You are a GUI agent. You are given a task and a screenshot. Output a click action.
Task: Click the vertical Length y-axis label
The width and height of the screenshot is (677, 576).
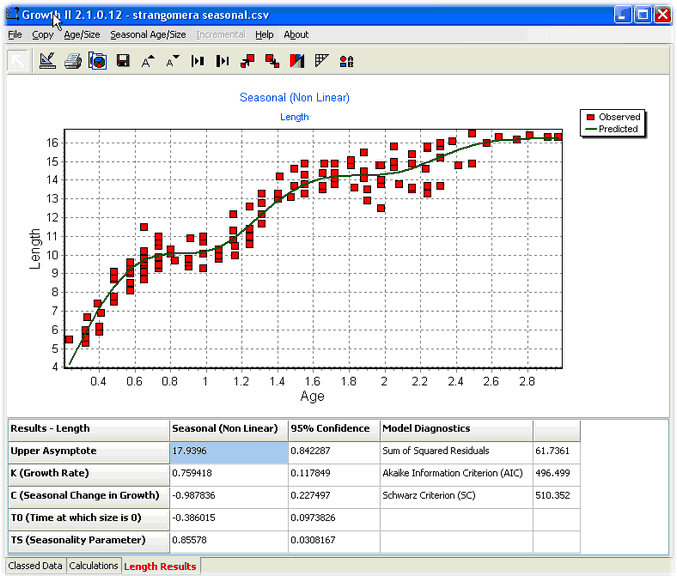click(35, 249)
